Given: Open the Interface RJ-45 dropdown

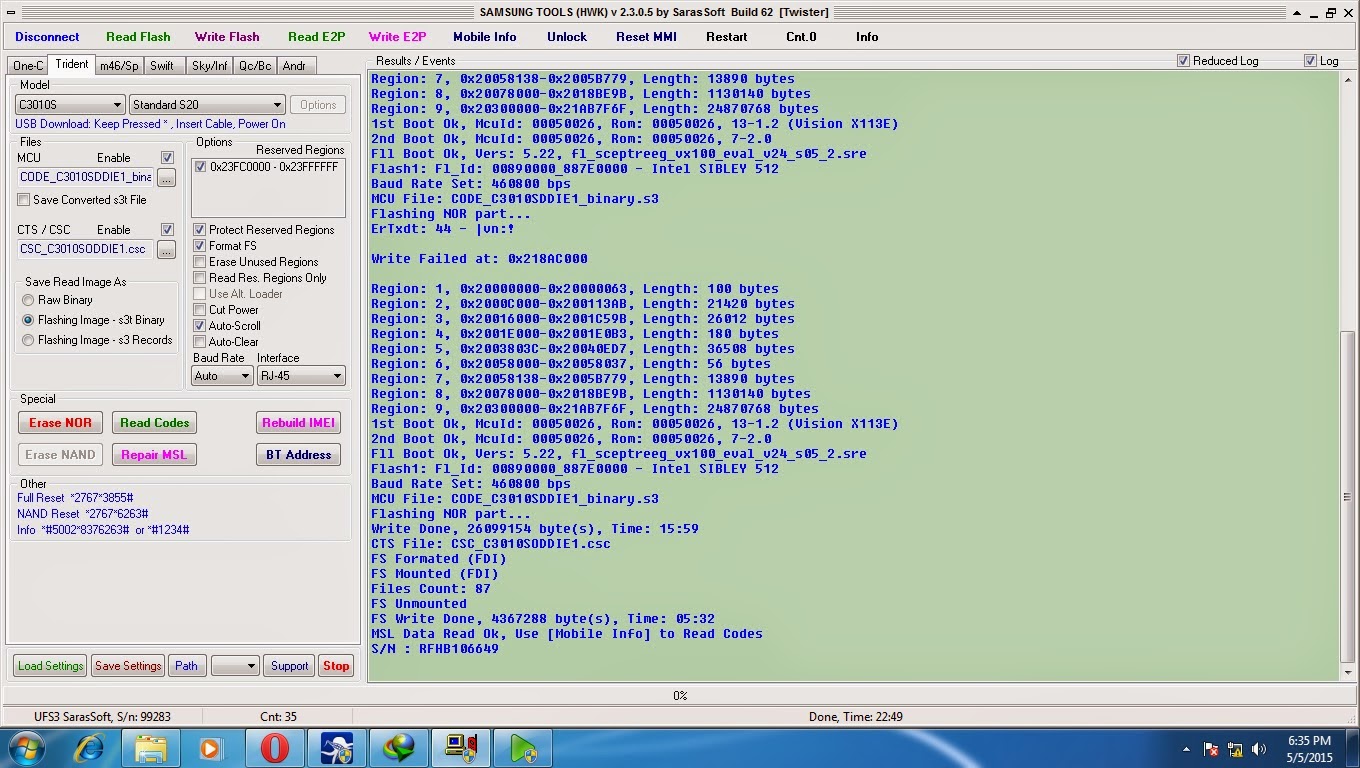Looking at the screenshot, I should point(301,376).
